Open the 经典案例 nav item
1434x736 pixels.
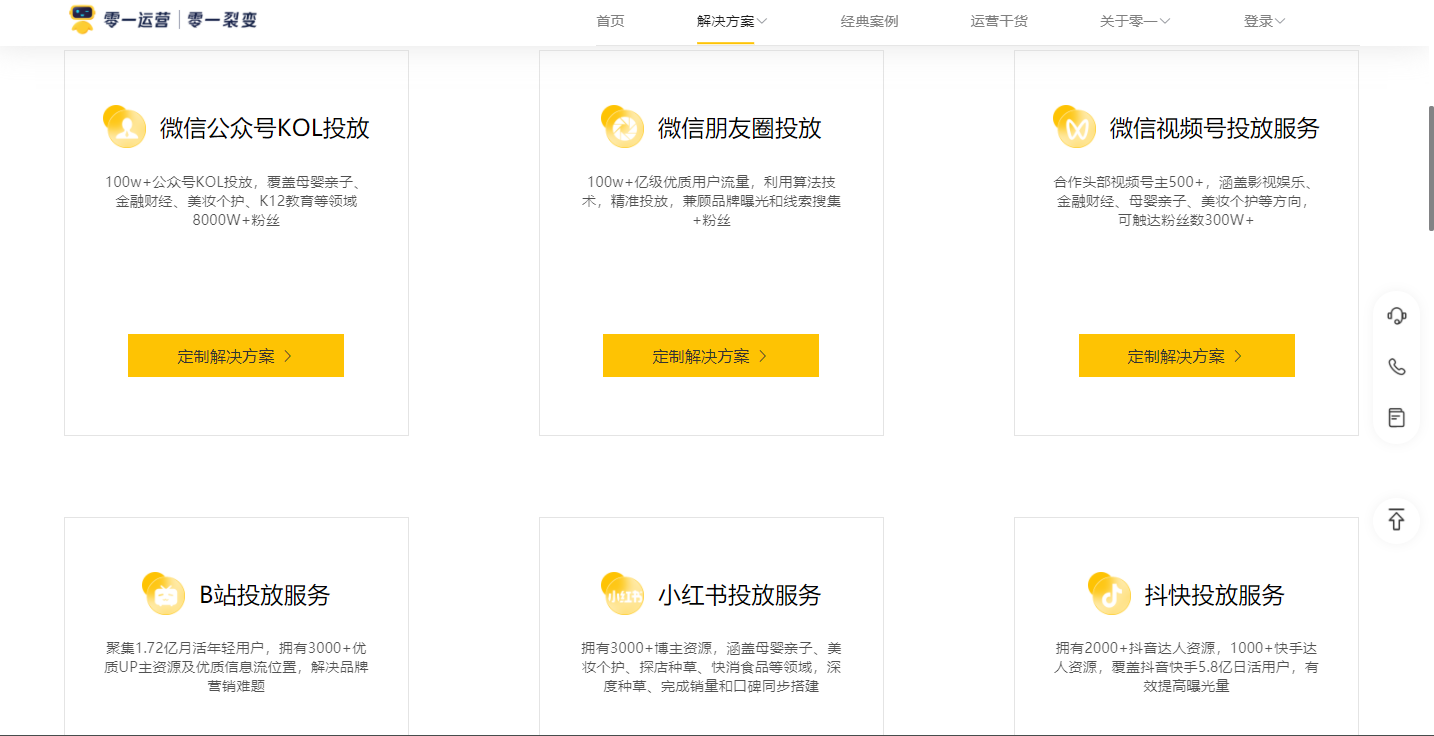pos(869,21)
